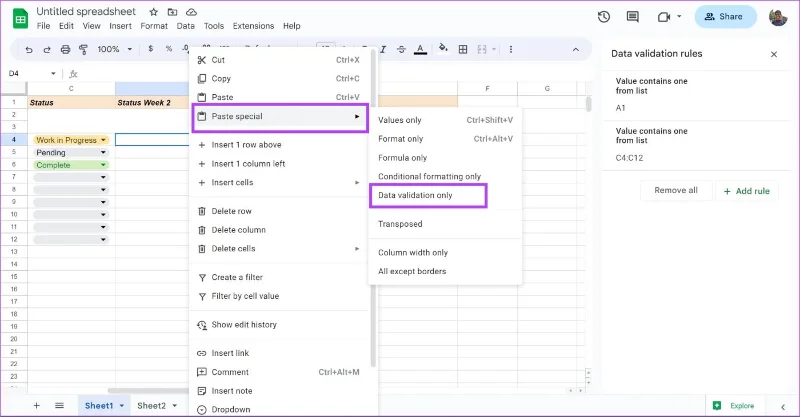Image resolution: width=800 pixels, height=417 pixels.
Task: Open the Meet icon dropdown arrow
Action: [x=679, y=17]
